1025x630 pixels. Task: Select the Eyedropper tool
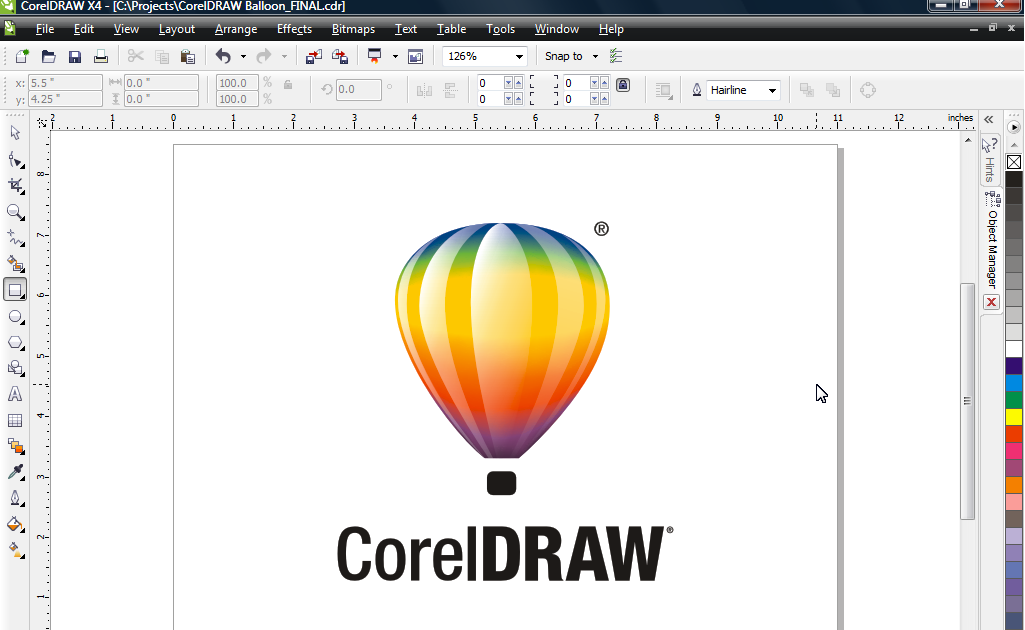(x=15, y=472)
